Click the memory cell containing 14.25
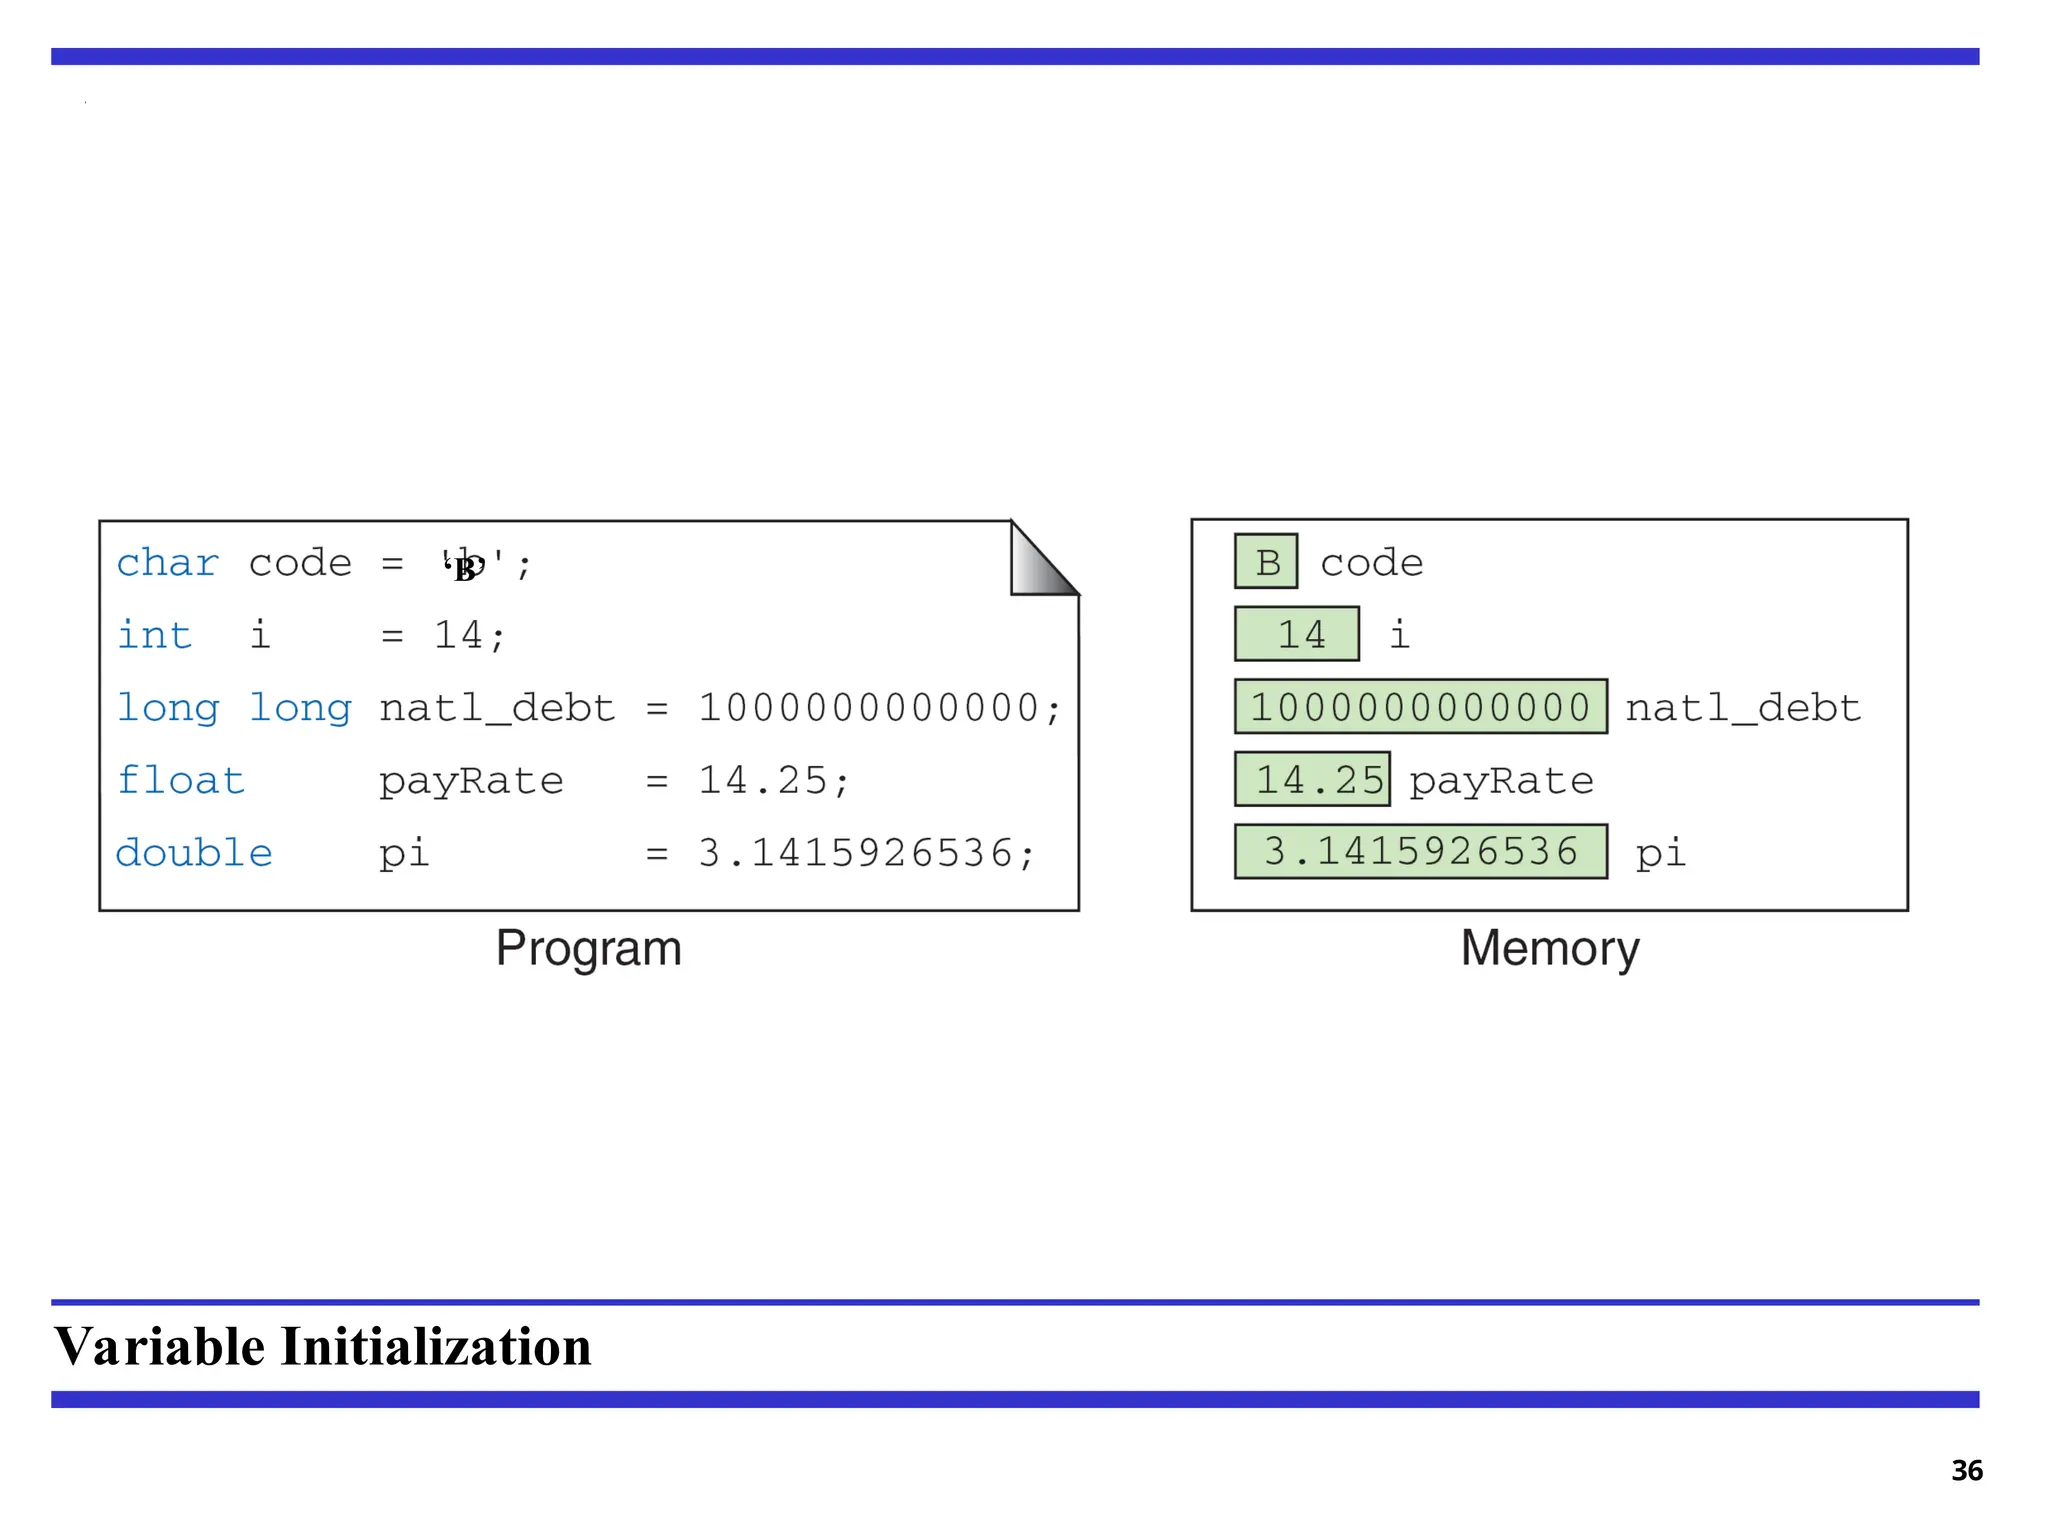2048x1536 pixels. pyautogui.click(x=1312, y=779)
